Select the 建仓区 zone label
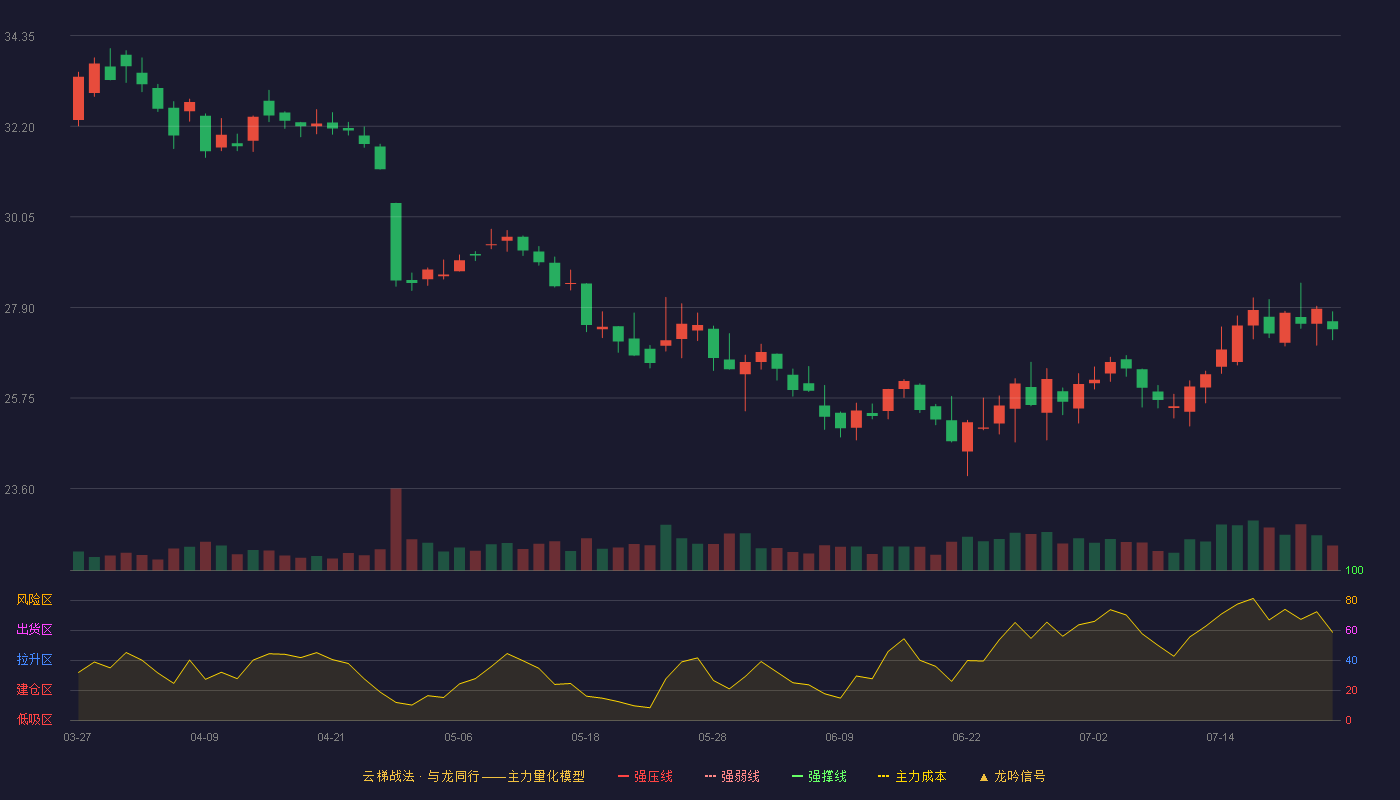 (34, 690)
